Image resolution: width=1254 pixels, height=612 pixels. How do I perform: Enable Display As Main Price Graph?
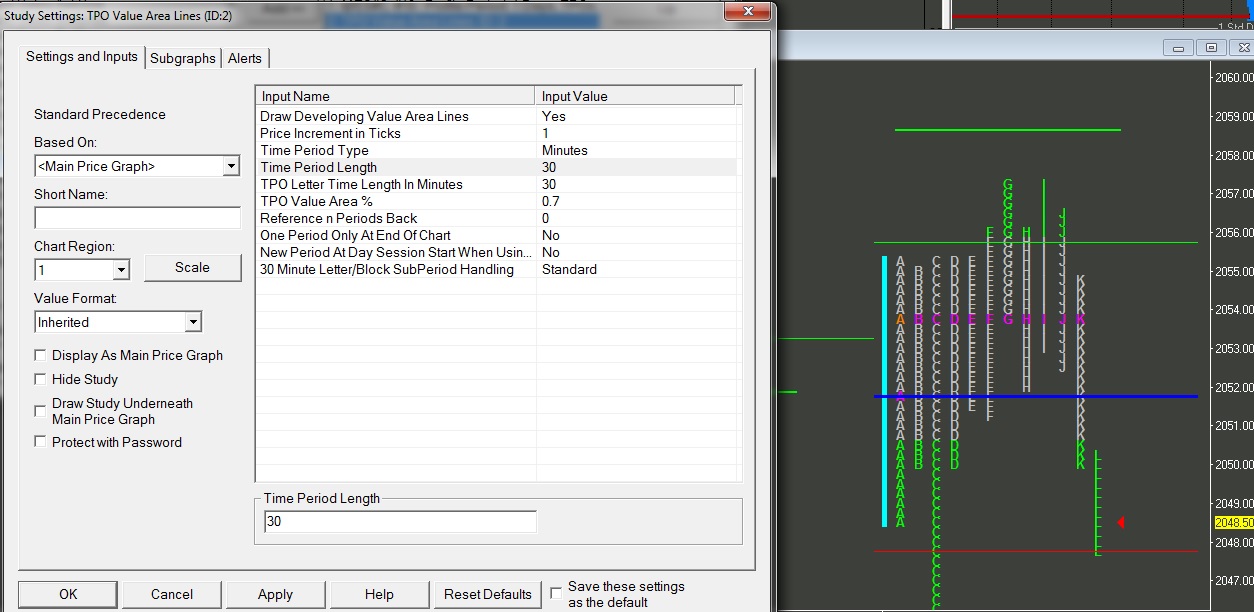click(41, 355)
